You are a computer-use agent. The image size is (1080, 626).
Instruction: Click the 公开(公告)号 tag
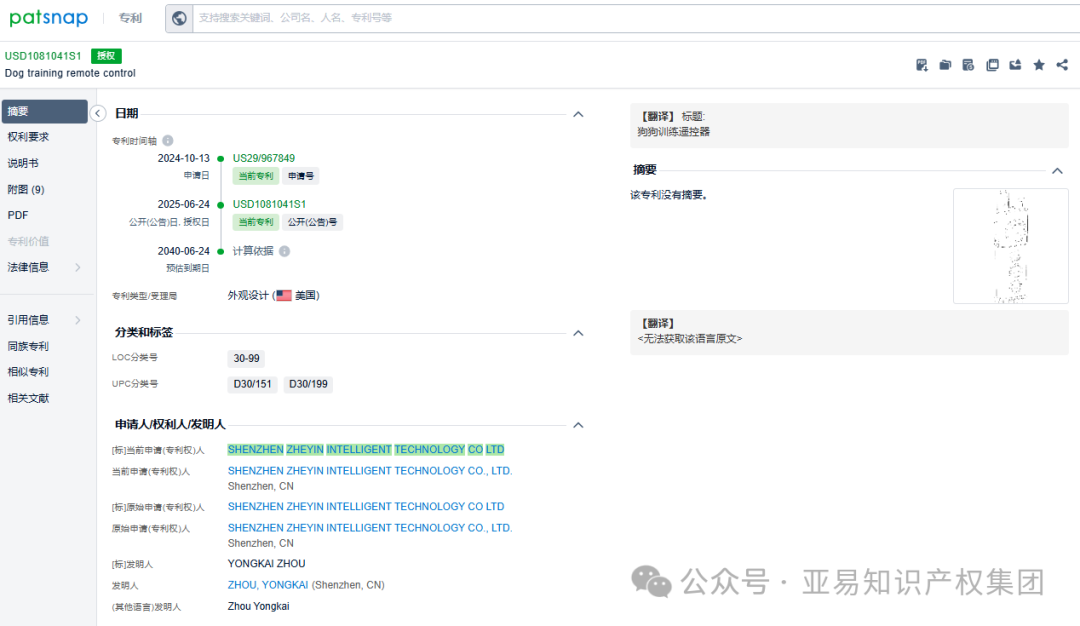click(x=312, y=222)
